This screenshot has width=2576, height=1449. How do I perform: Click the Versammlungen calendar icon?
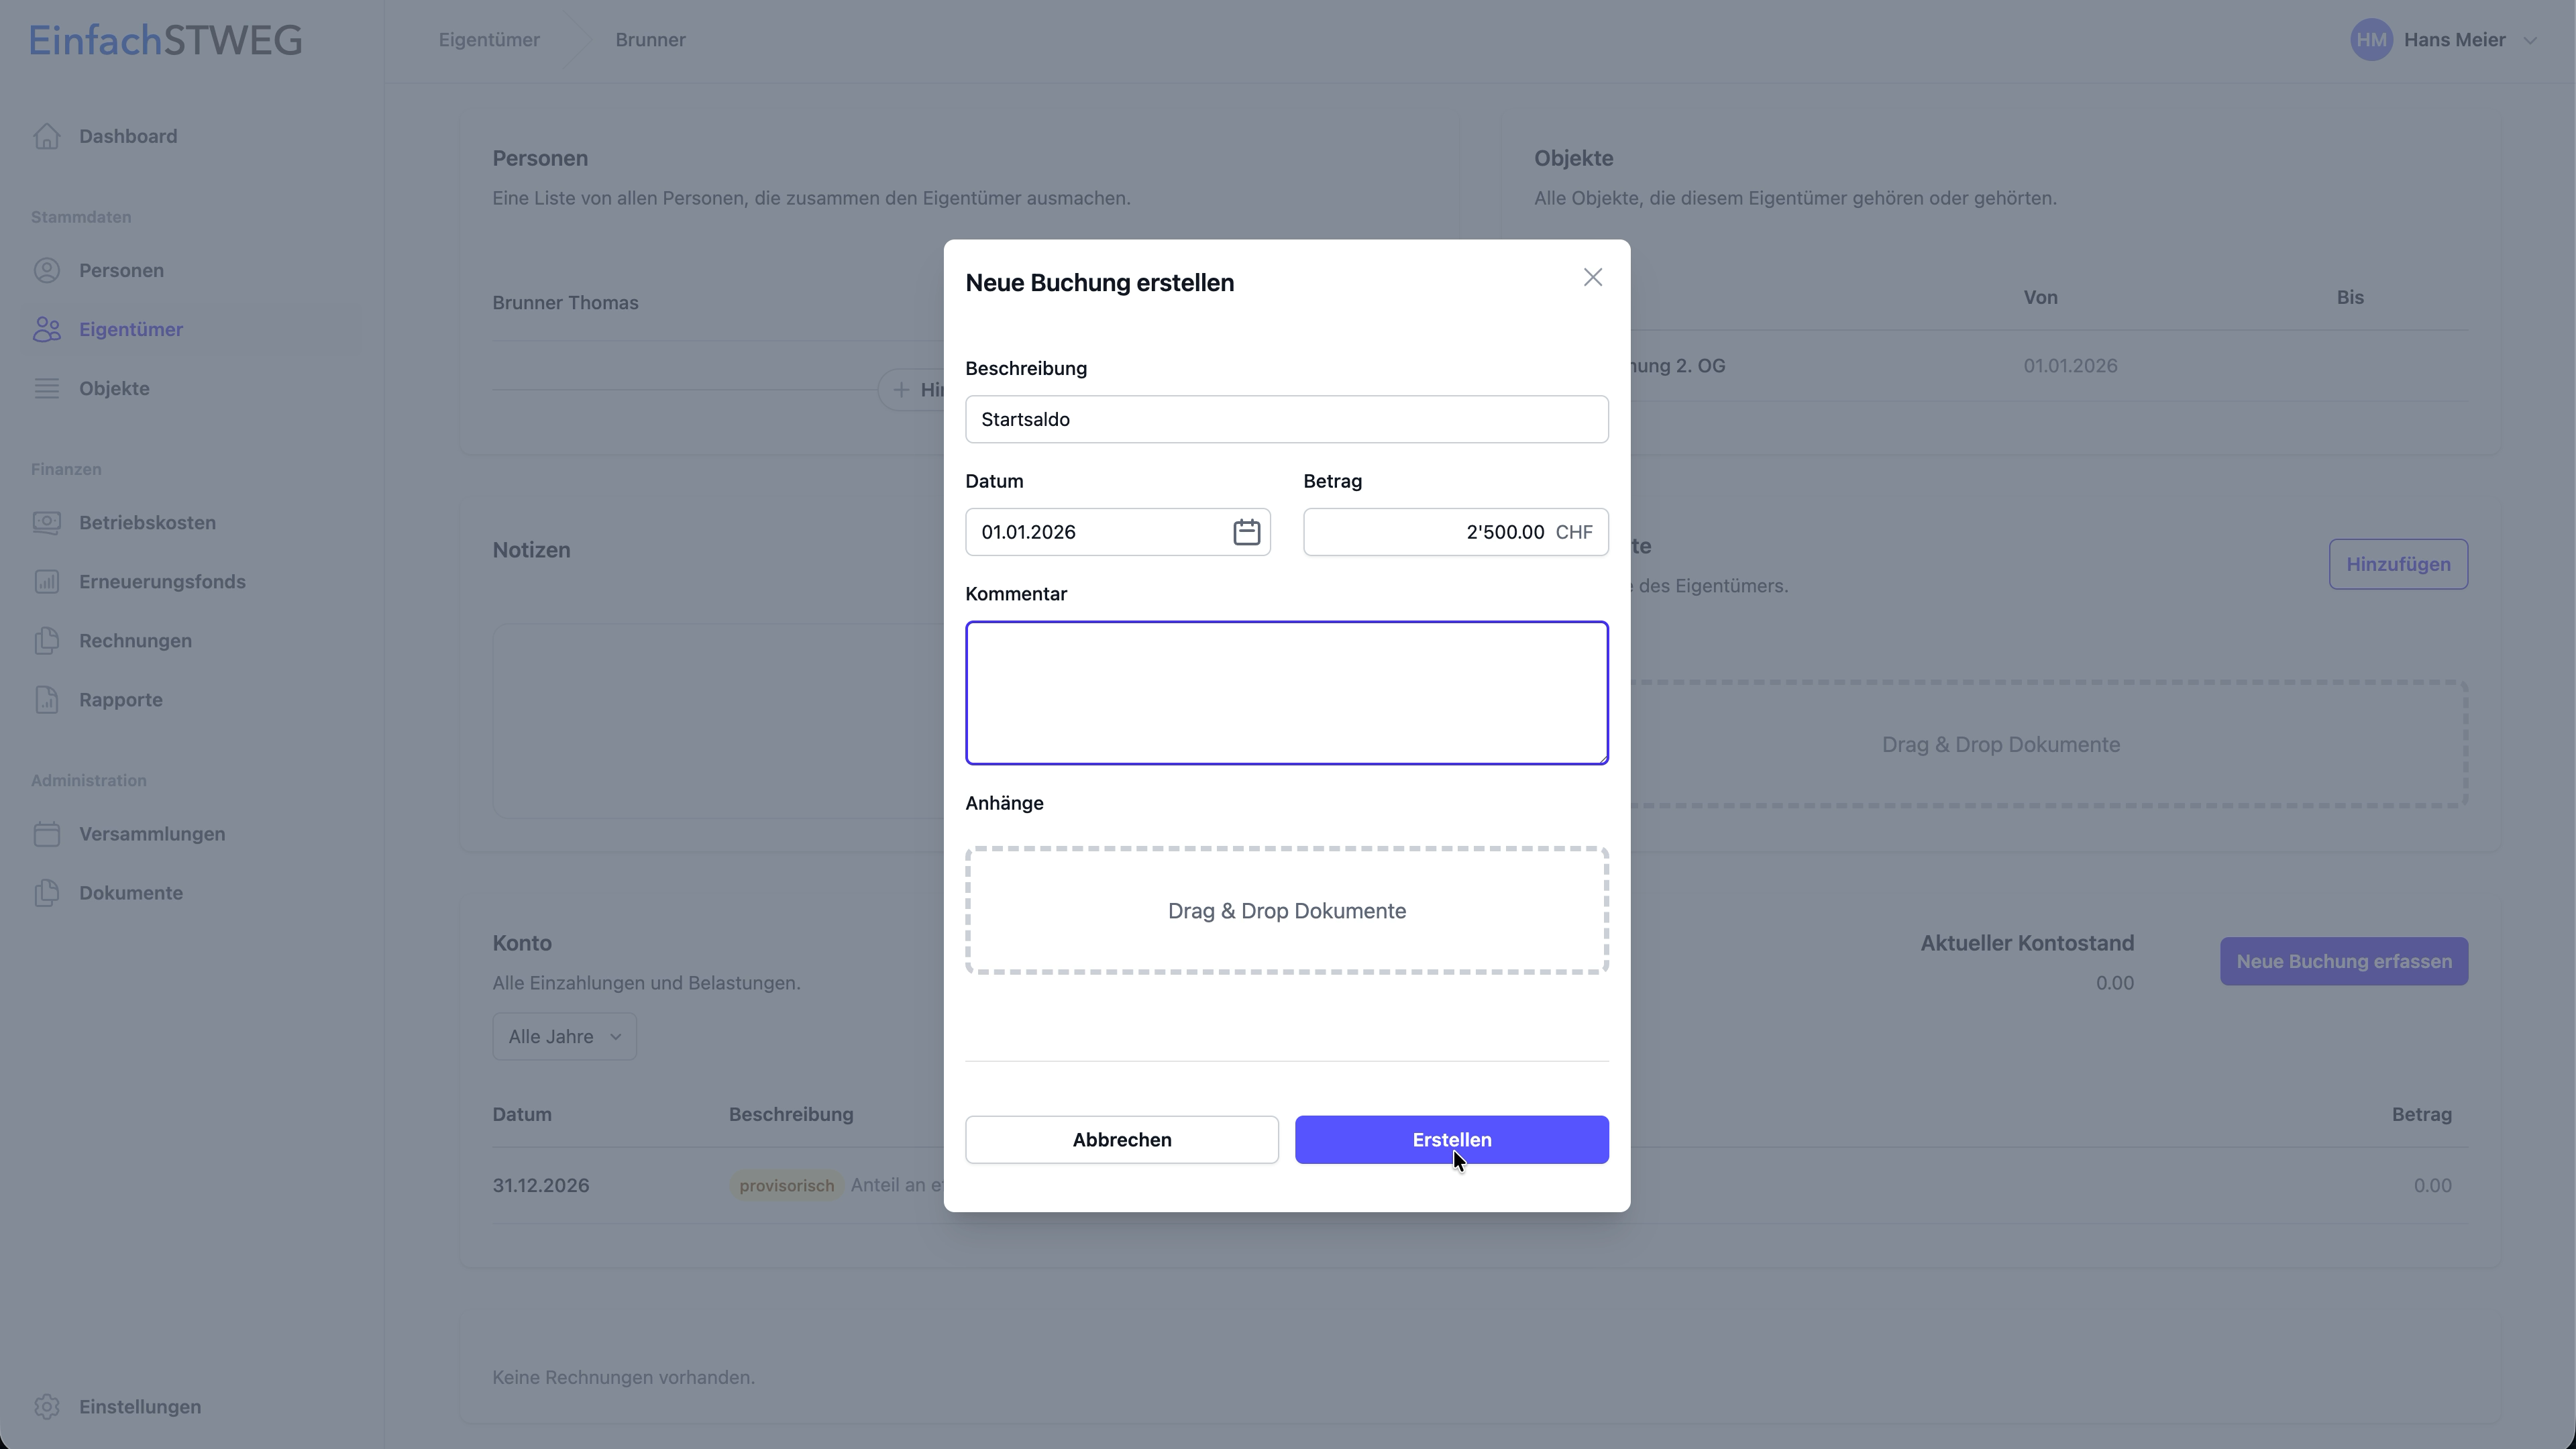click(47, 834)
